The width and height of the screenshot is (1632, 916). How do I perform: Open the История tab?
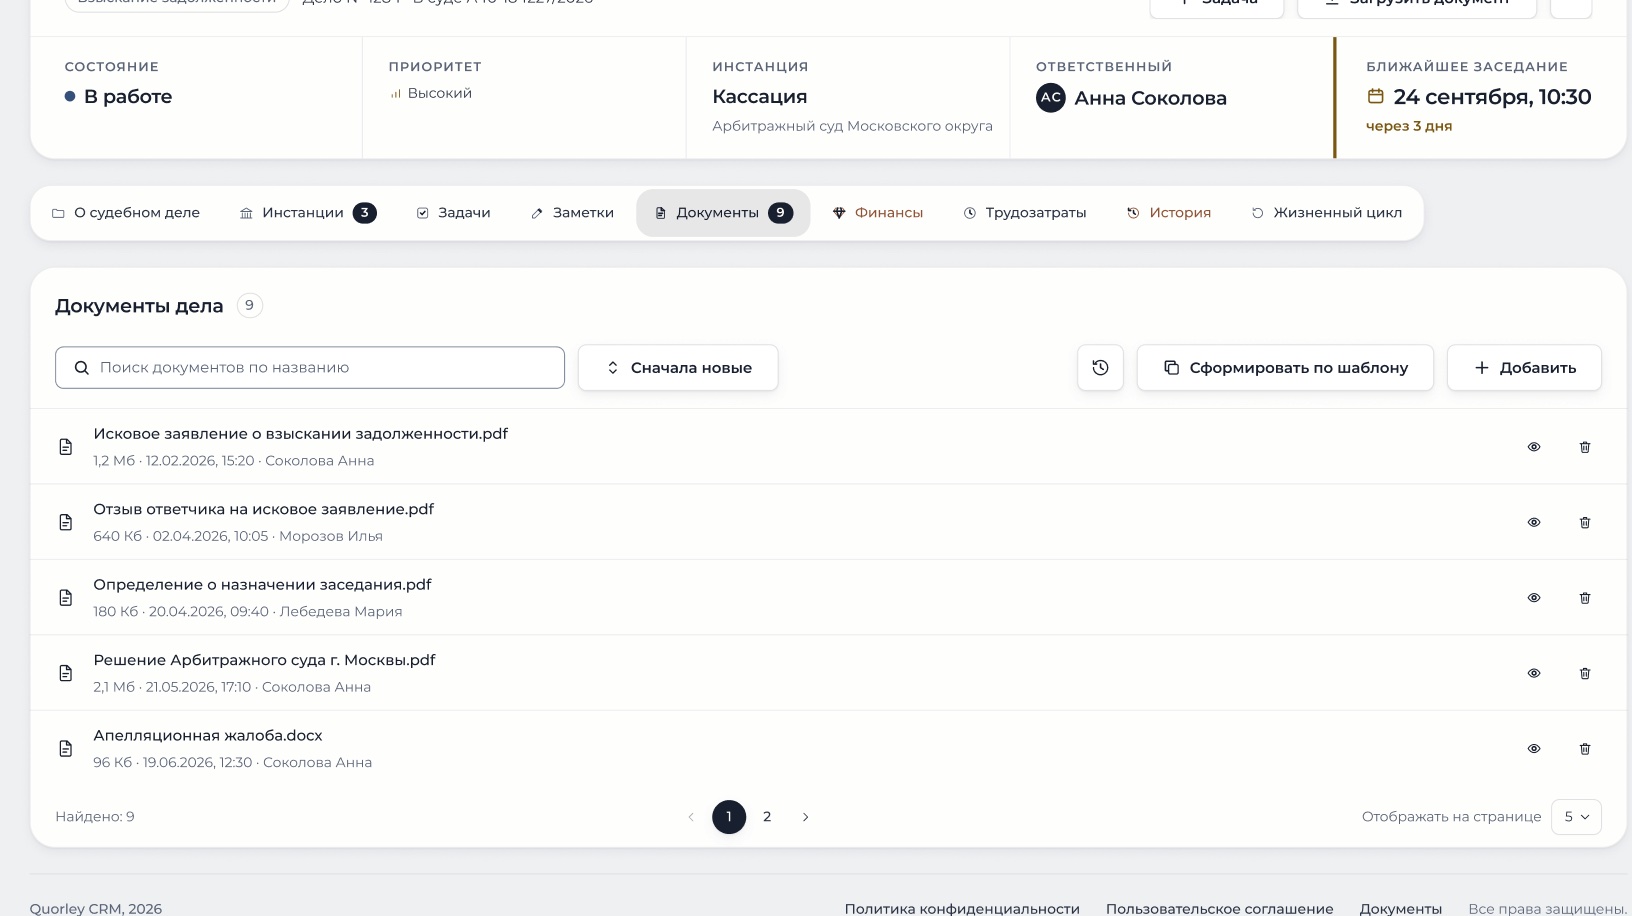[x=1169, y=213]
